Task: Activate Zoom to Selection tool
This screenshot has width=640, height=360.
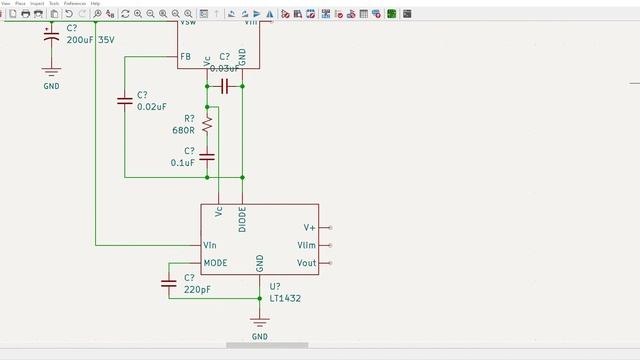Action: coord(188,14)
